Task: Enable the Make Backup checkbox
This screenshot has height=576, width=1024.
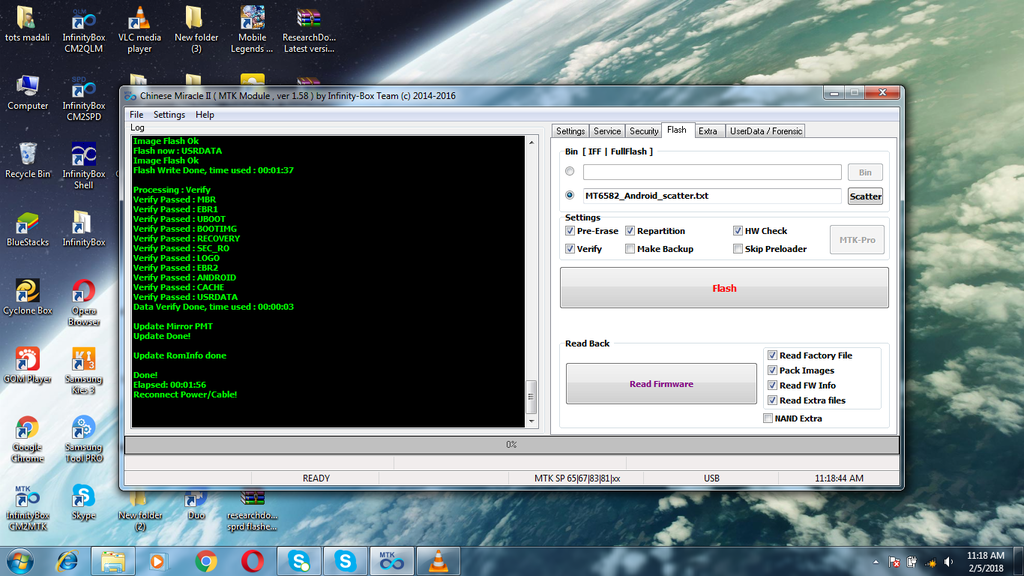Action: (x=630, y=249)
